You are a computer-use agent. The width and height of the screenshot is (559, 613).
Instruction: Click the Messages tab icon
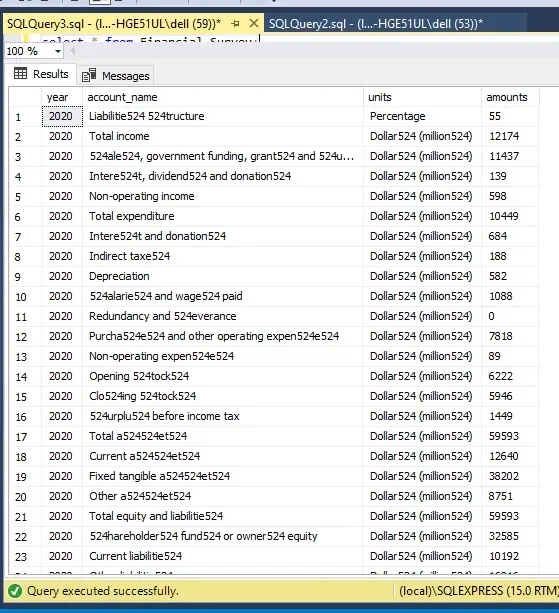[x=89, y=75]
